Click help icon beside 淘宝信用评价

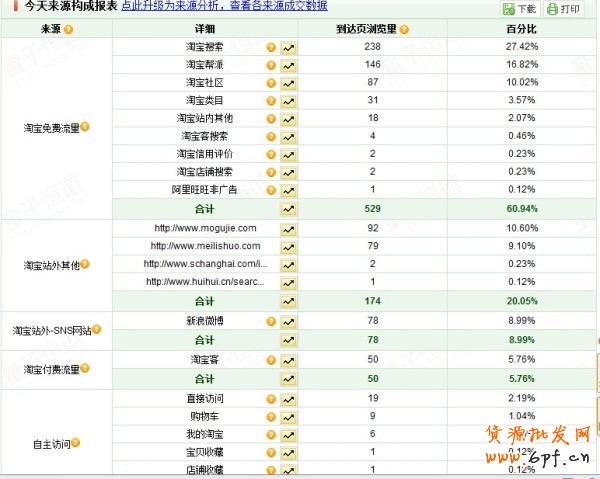pyautogui.click(x=271, y=155)
